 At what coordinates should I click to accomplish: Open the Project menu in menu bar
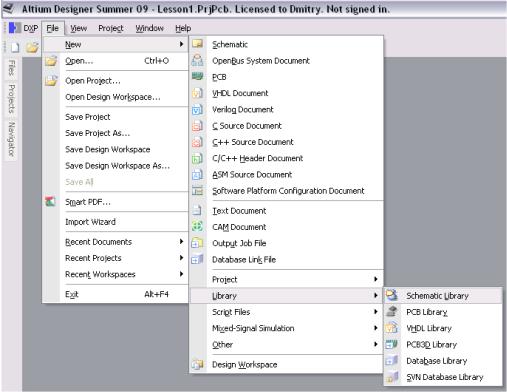tap(111, 28)
